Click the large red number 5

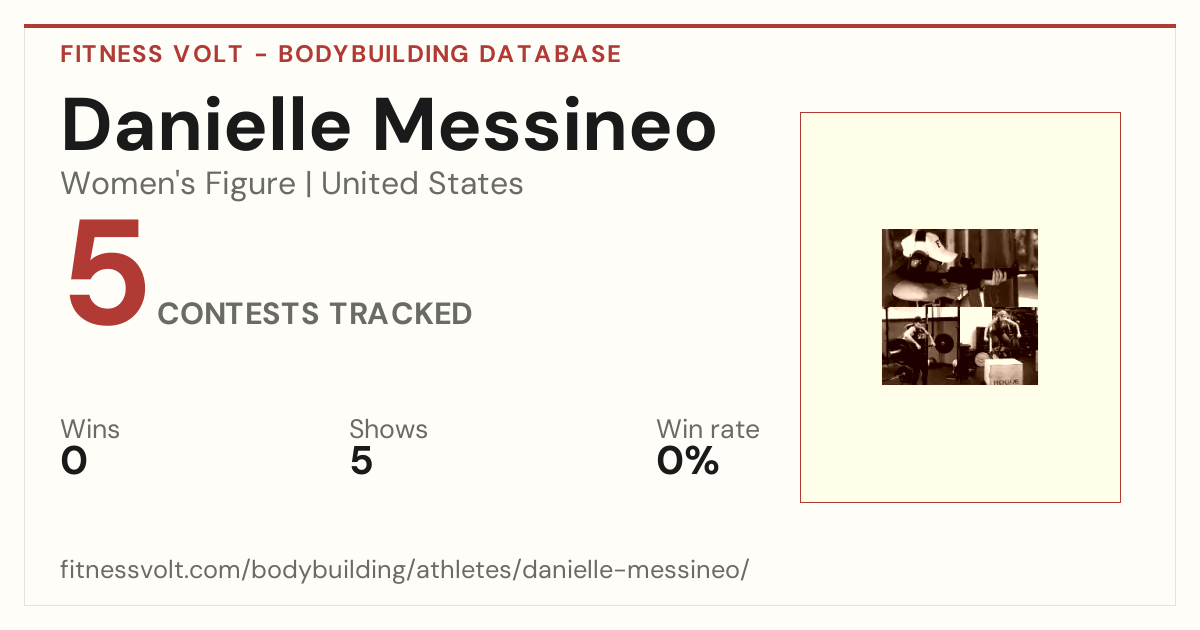coord(107,272)
